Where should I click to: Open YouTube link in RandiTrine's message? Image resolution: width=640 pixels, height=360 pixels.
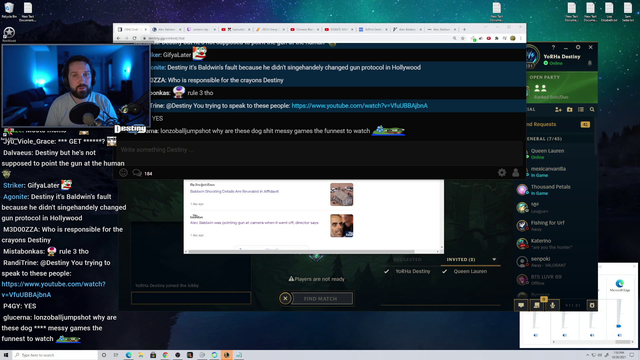click(360, 106)
